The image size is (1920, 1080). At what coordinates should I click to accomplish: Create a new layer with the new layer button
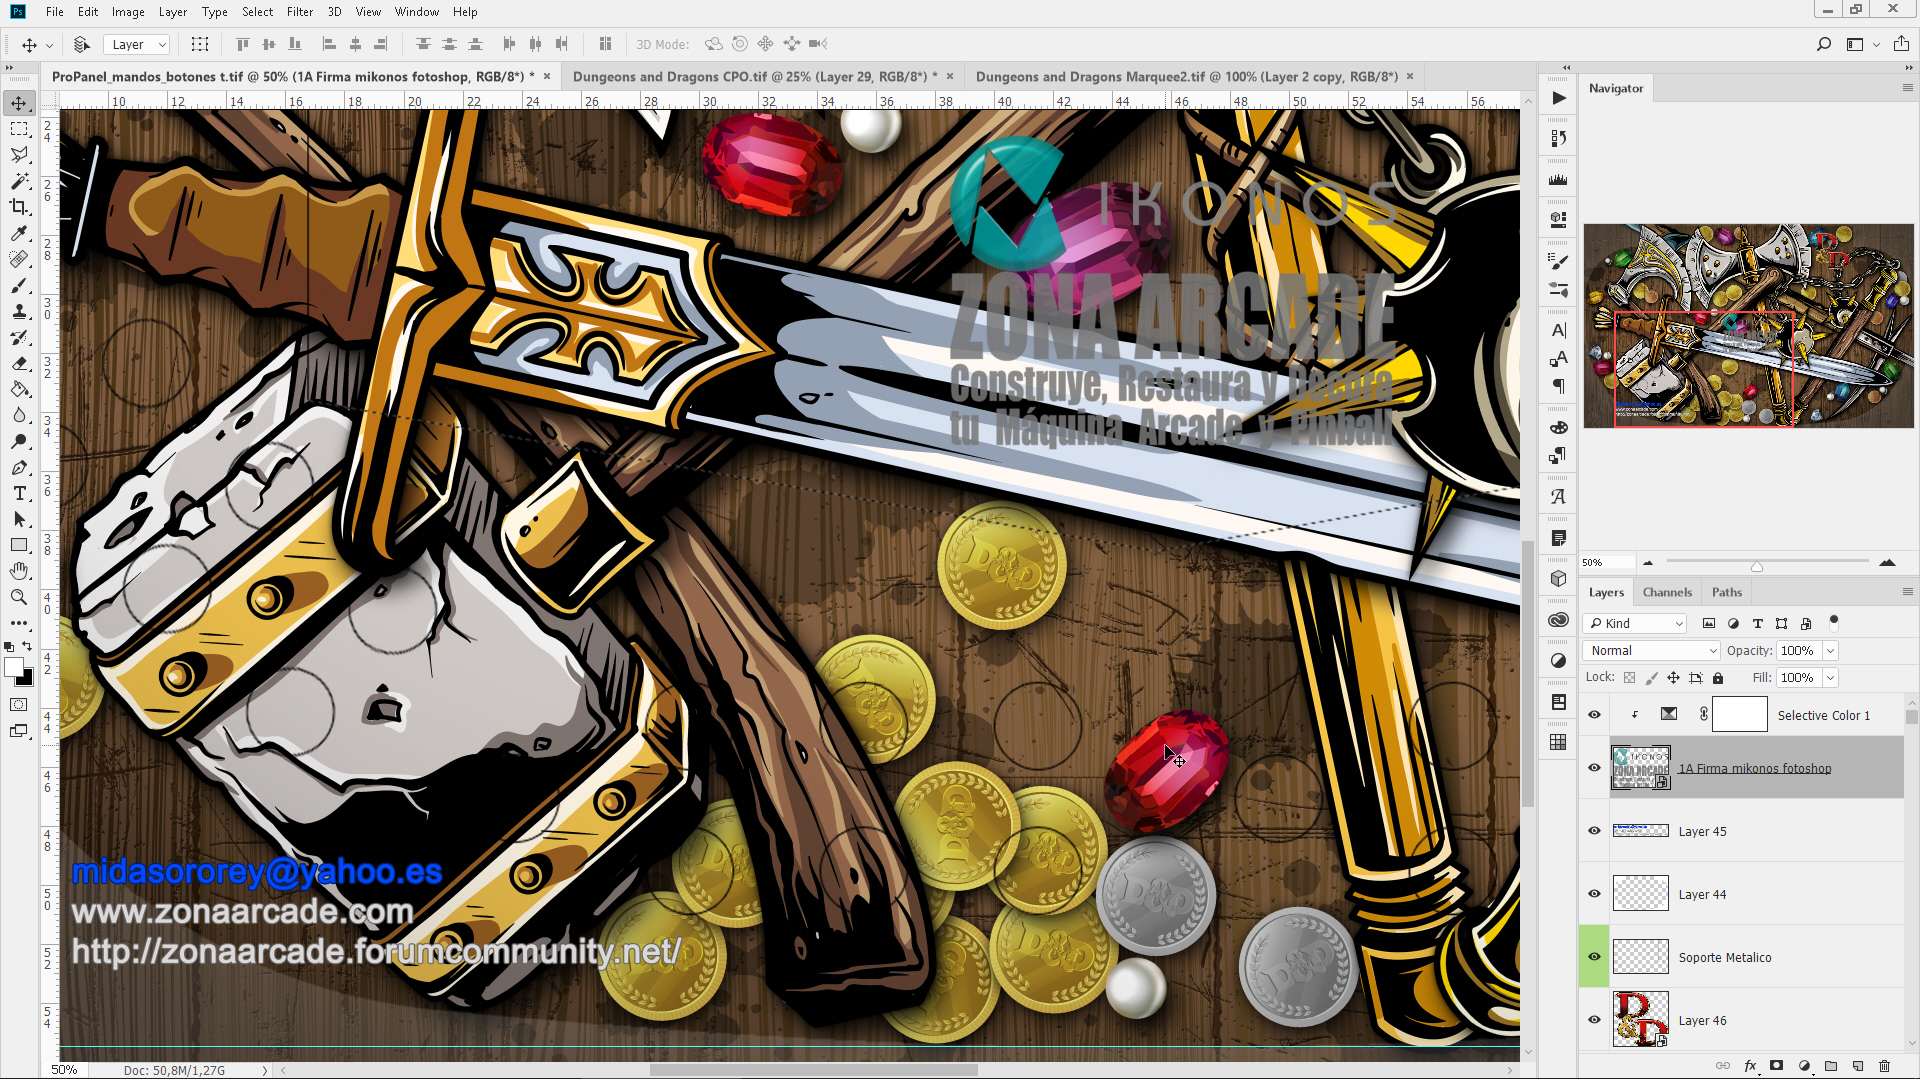pos(1859,1066)
